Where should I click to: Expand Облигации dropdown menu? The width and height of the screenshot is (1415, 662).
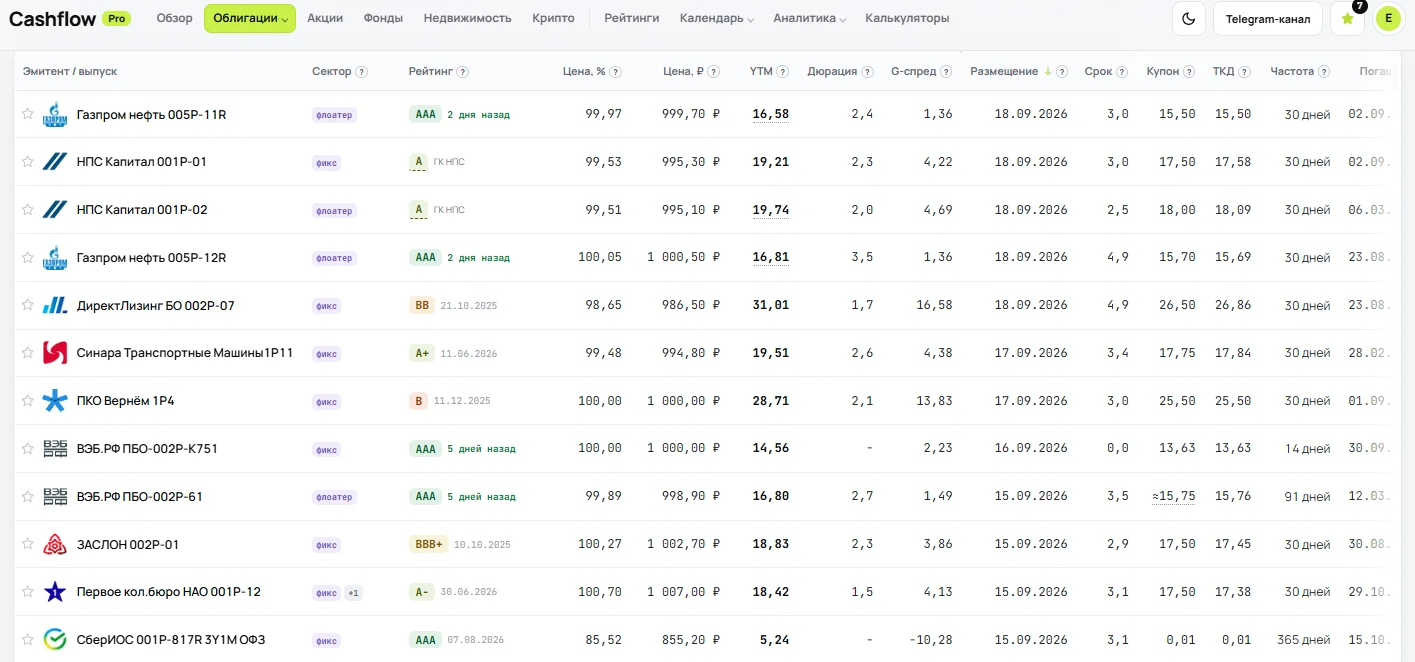(250, 18)
